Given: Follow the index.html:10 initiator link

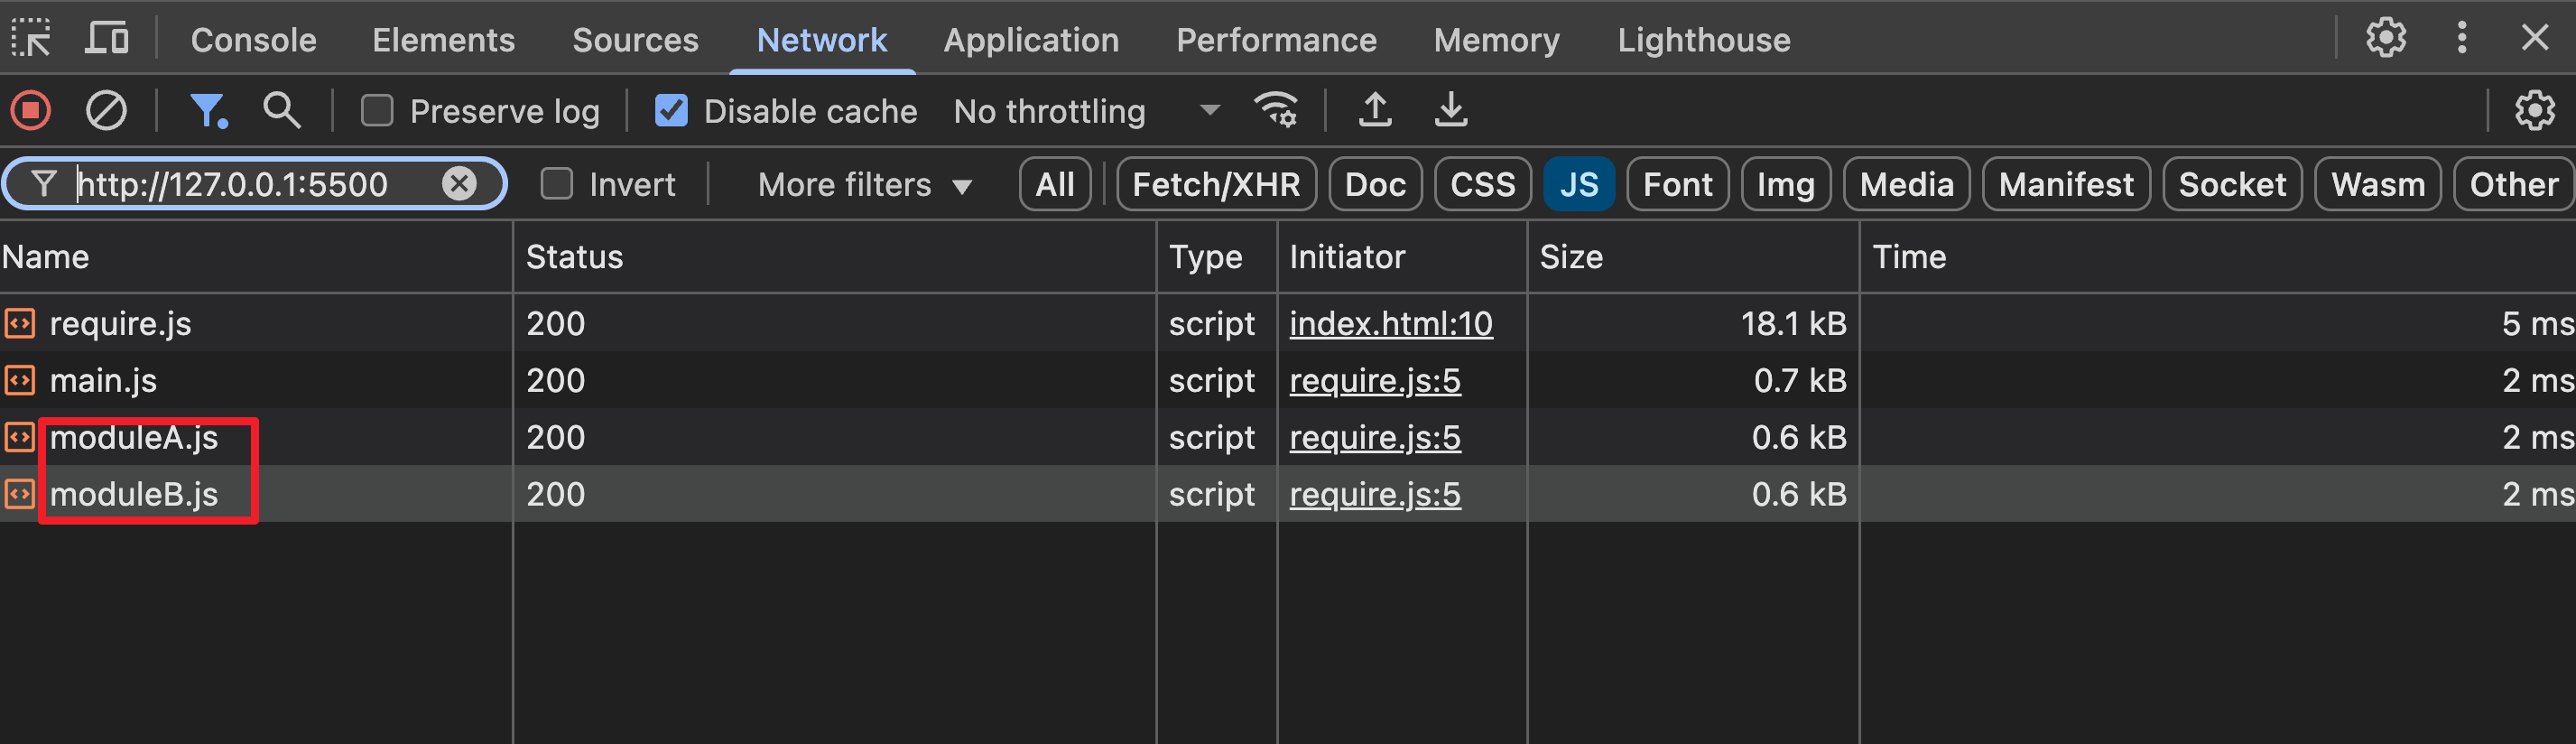Looking at the screenshot, I should (x=1390, y=324).
